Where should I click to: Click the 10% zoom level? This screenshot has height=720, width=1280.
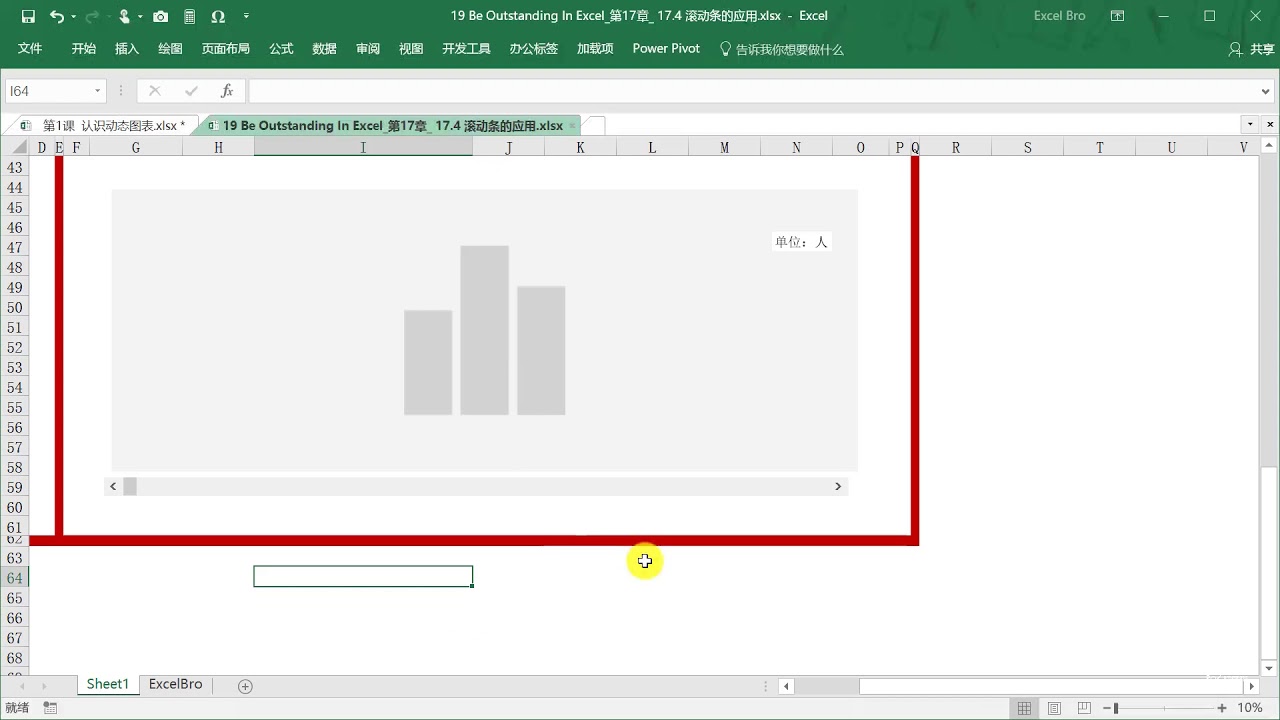tap(1250, 708)
